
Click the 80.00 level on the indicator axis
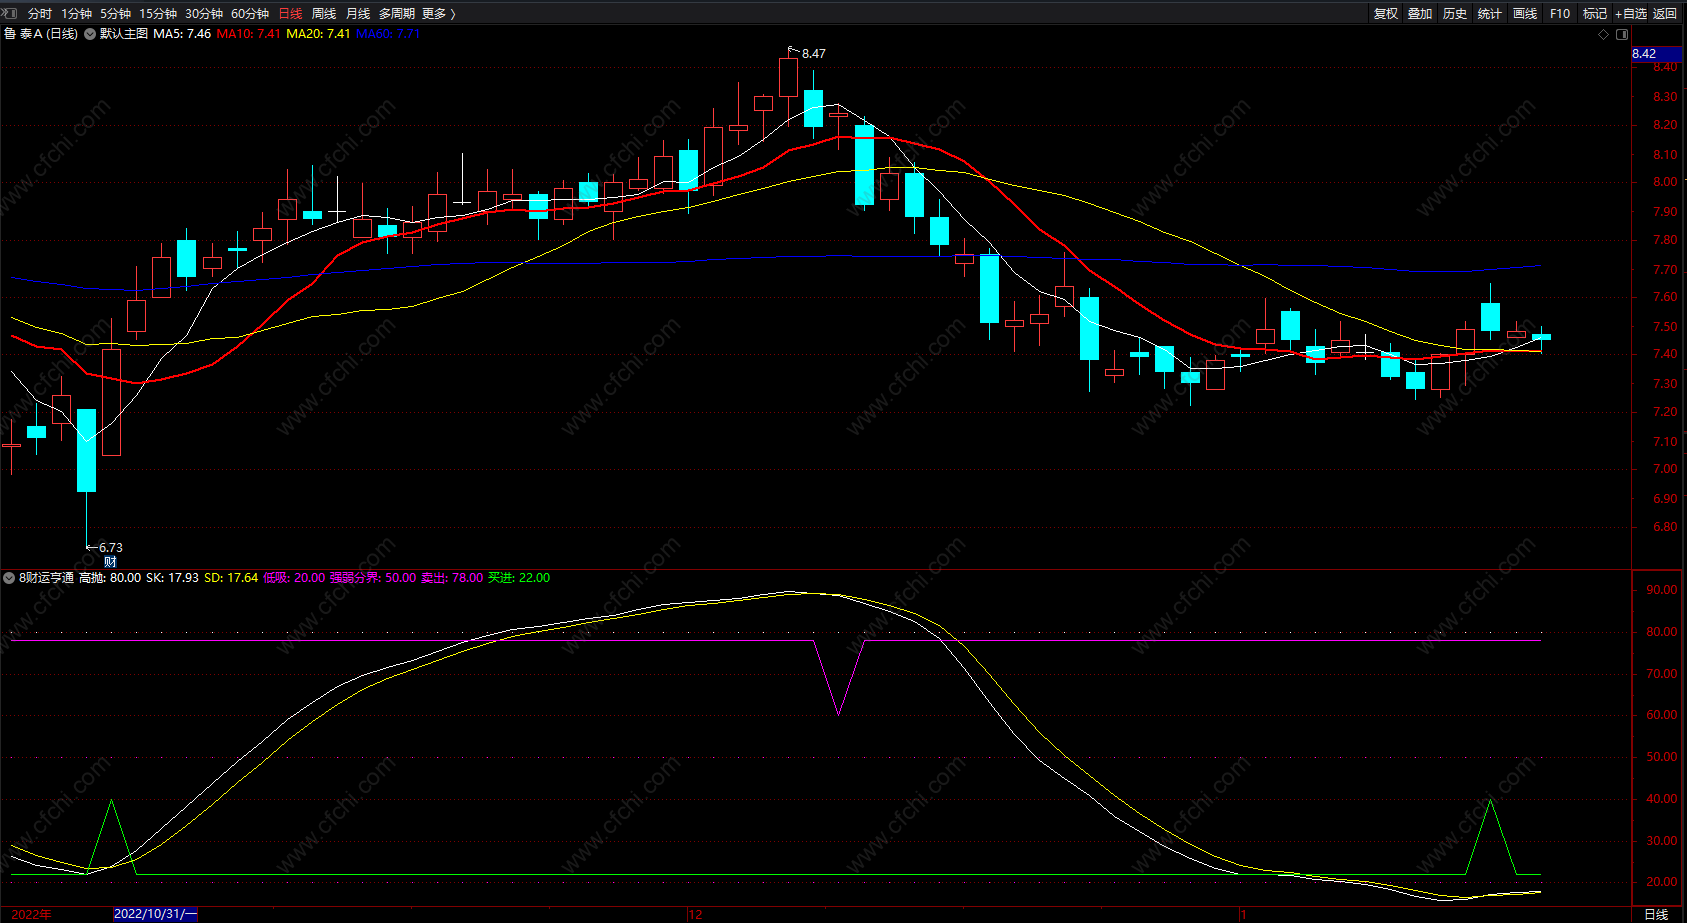(x=1662, y=632)
